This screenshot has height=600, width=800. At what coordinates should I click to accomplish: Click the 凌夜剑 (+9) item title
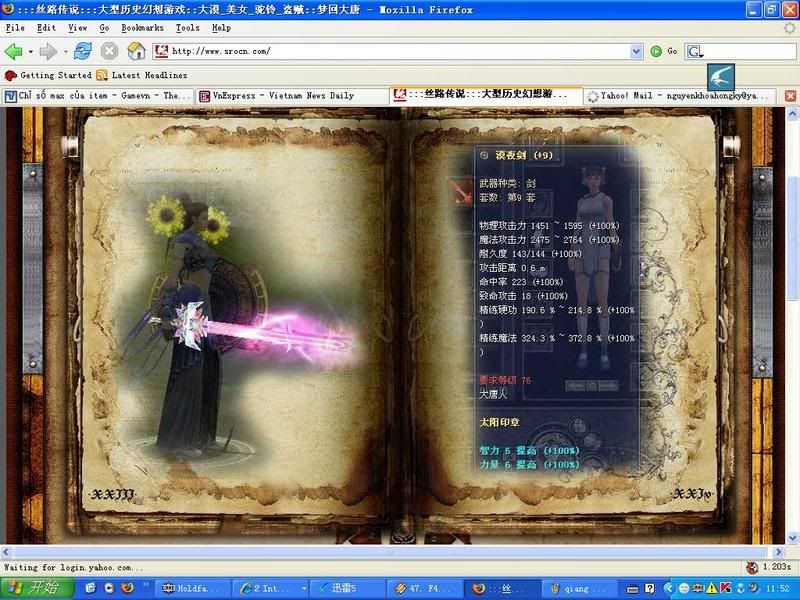(x=524, y=155)
